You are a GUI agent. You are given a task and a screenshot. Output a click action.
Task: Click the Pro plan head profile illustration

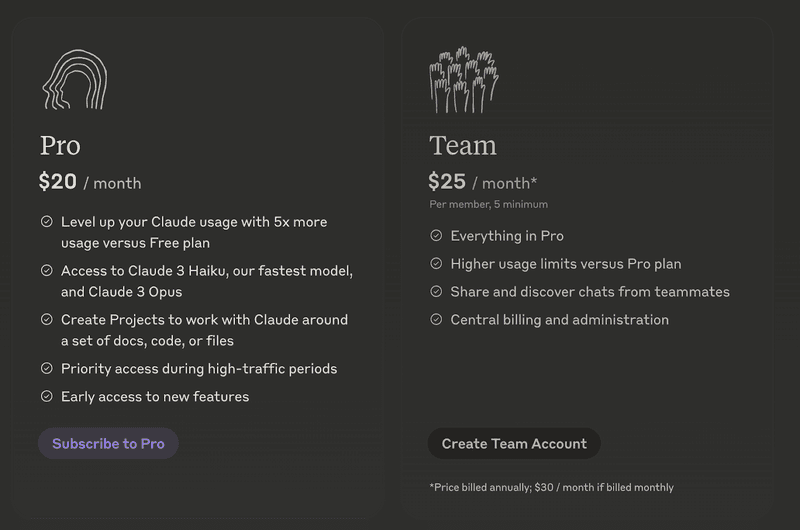[74, 79]
